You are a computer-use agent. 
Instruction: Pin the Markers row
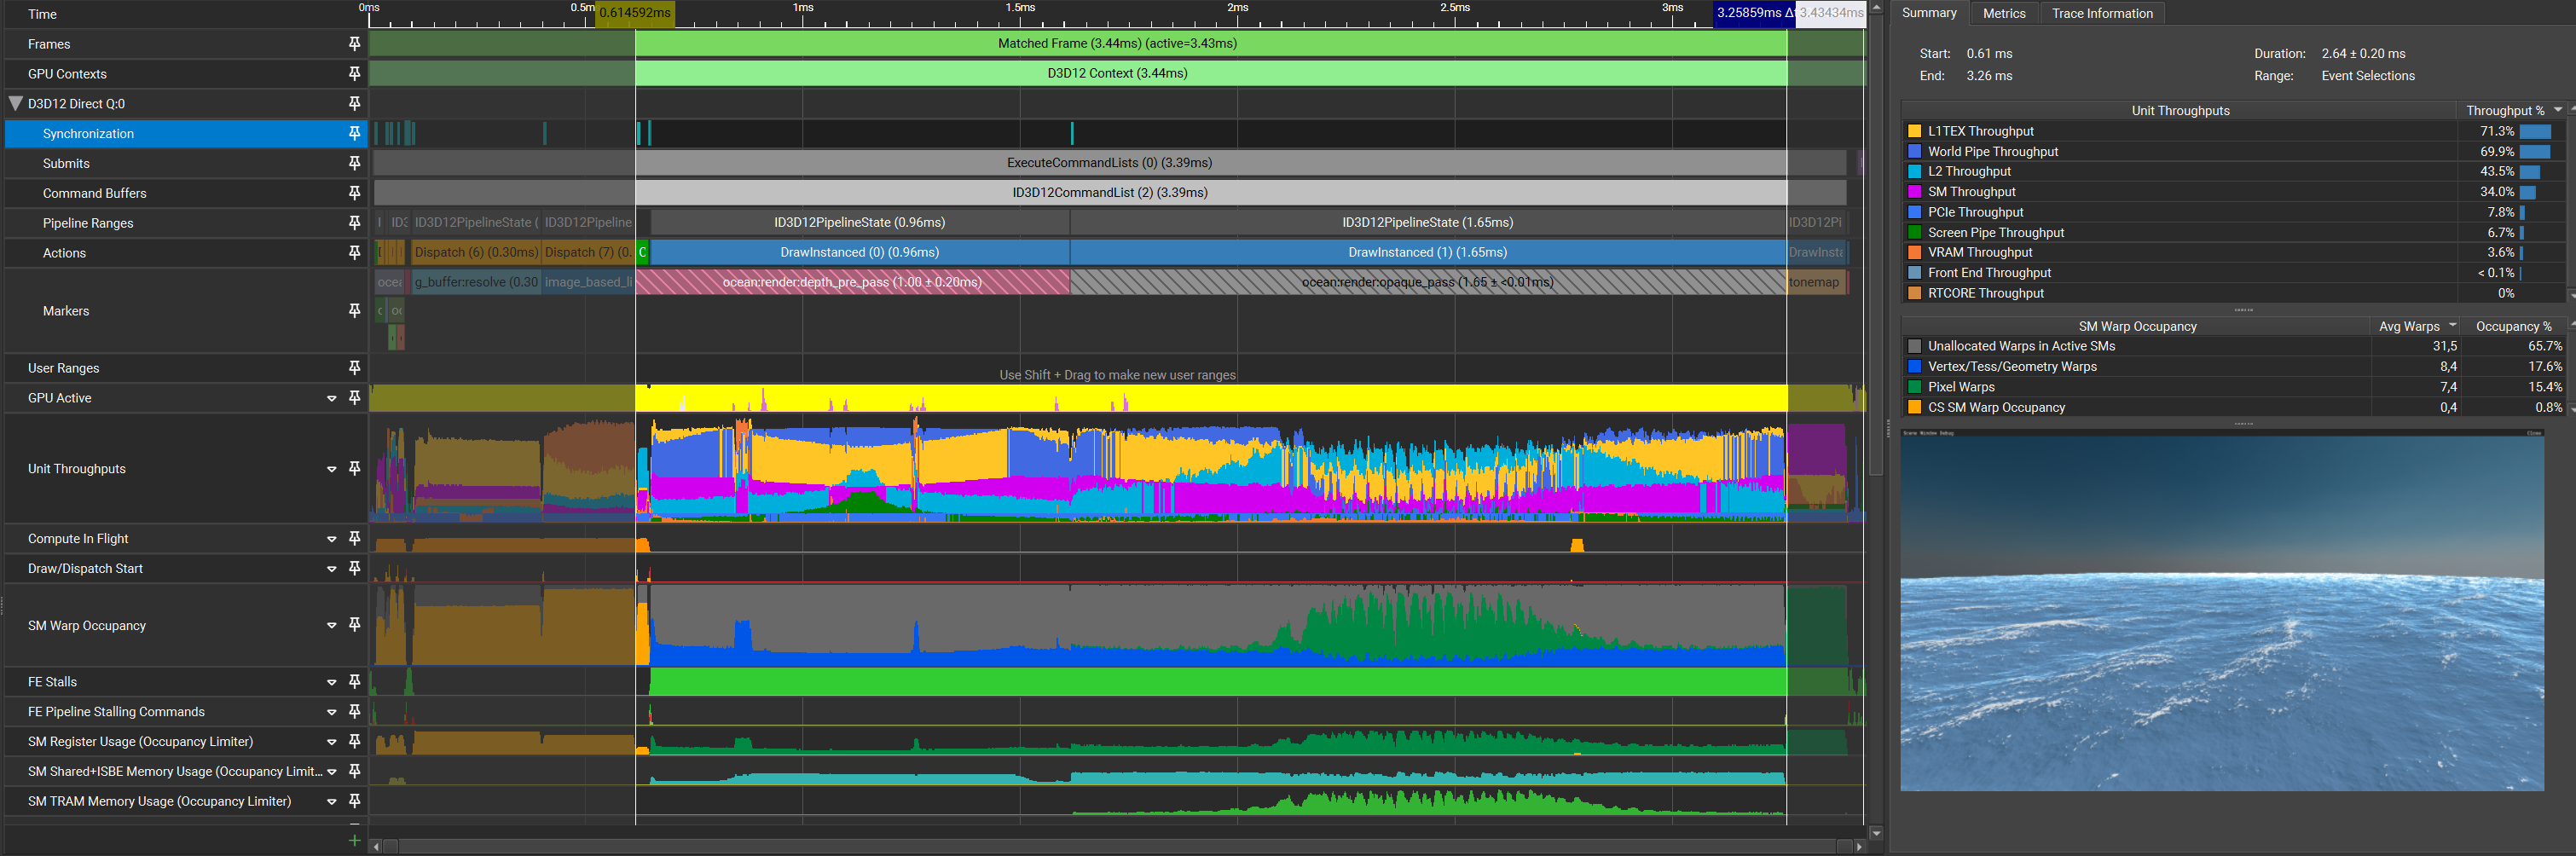354,311
